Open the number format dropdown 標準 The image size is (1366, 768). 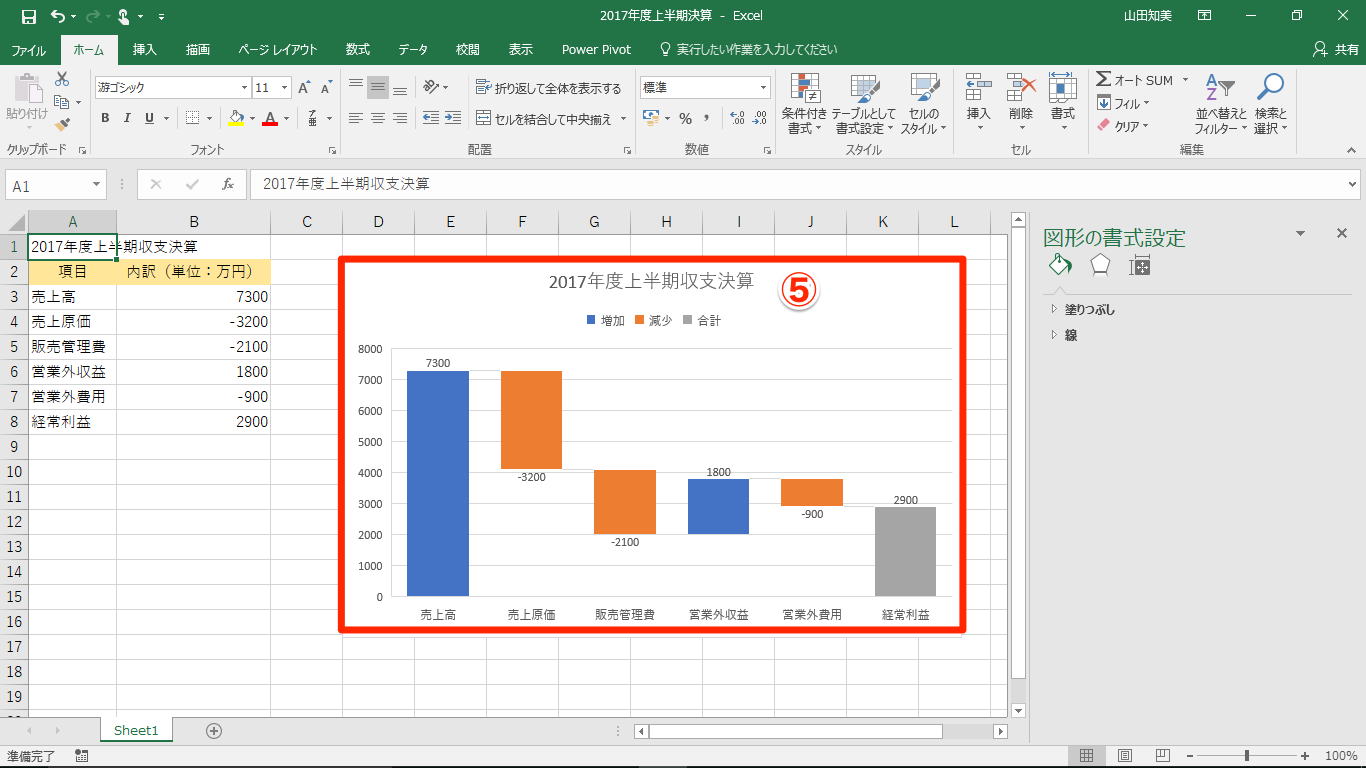(764, 88)
